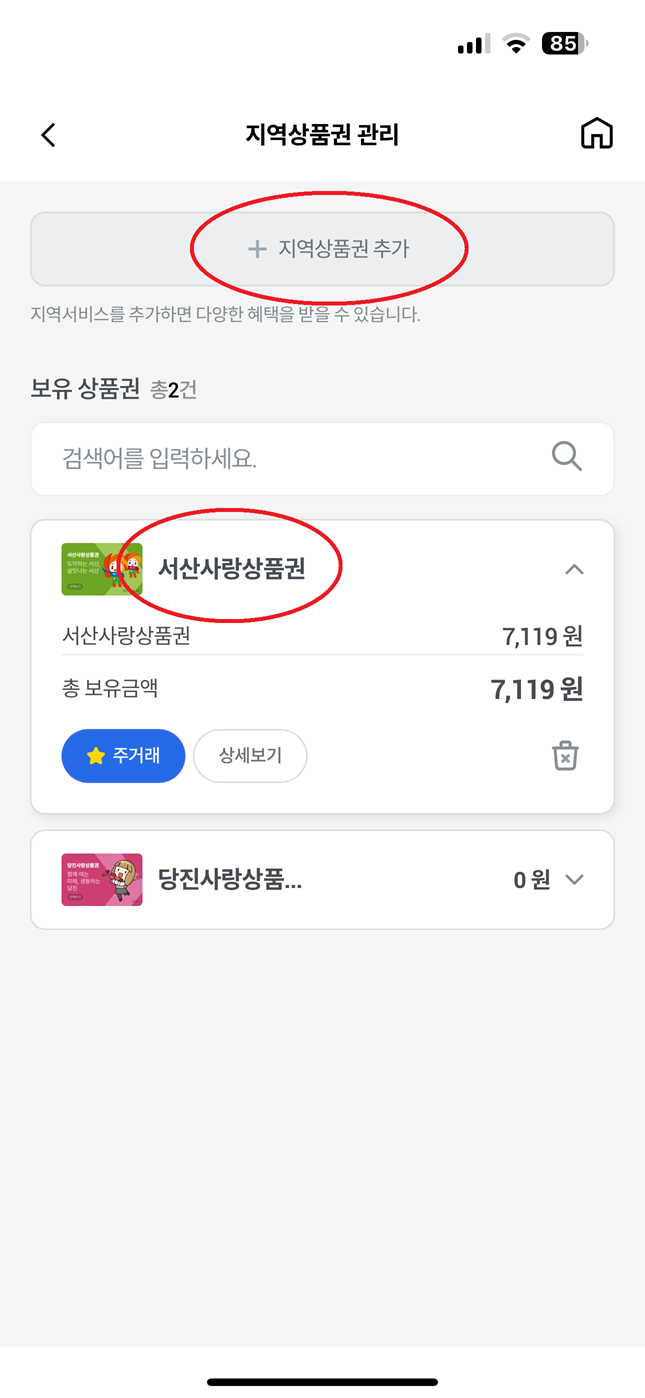
Task: Tap the Wi-Fi status icon
Action: pos(516,44)
